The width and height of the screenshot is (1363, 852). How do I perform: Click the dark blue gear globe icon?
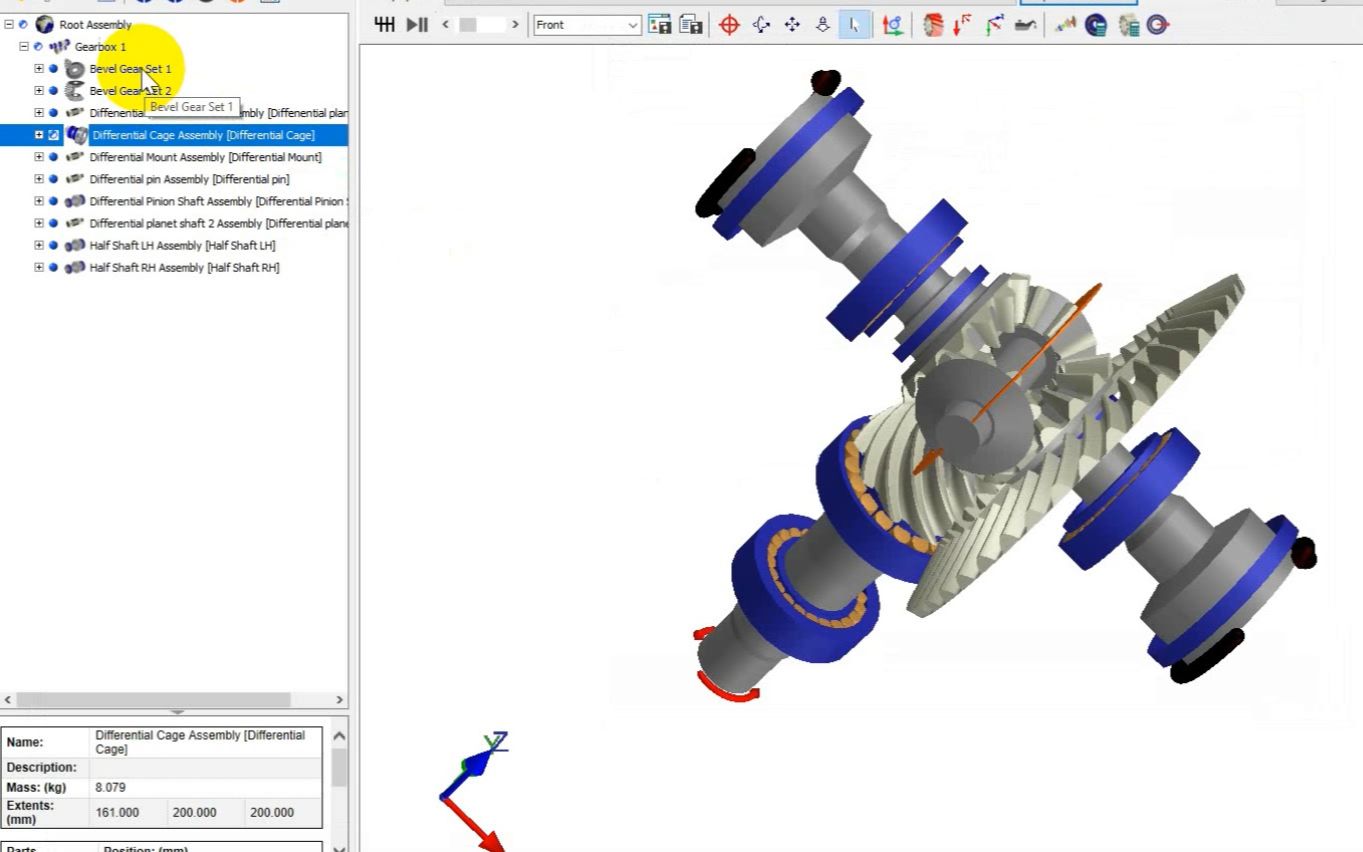point(1096,25)
